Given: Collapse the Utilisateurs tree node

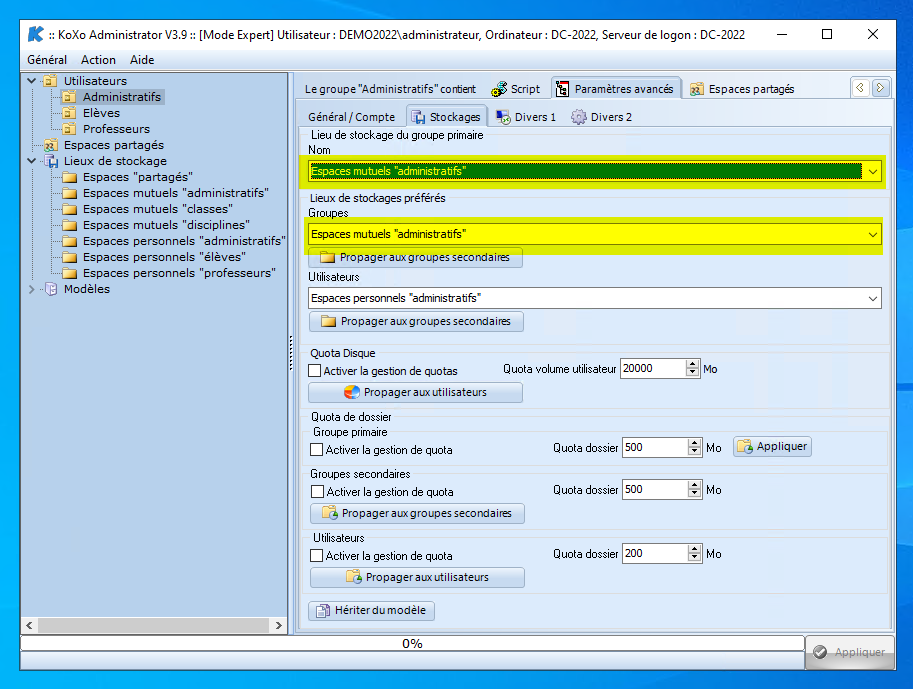Looking at the screenshot, I should (x=33, y=81).
